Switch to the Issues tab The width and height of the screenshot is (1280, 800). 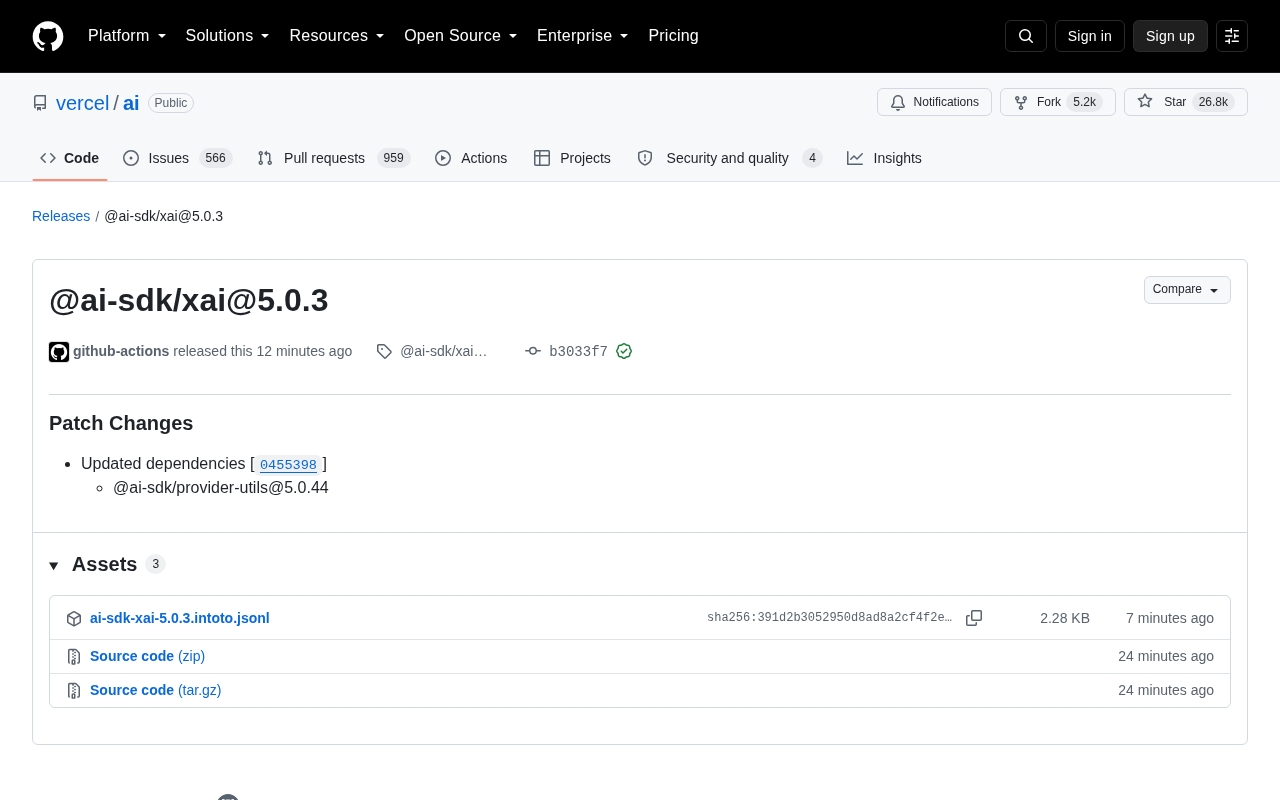[178, 158]
